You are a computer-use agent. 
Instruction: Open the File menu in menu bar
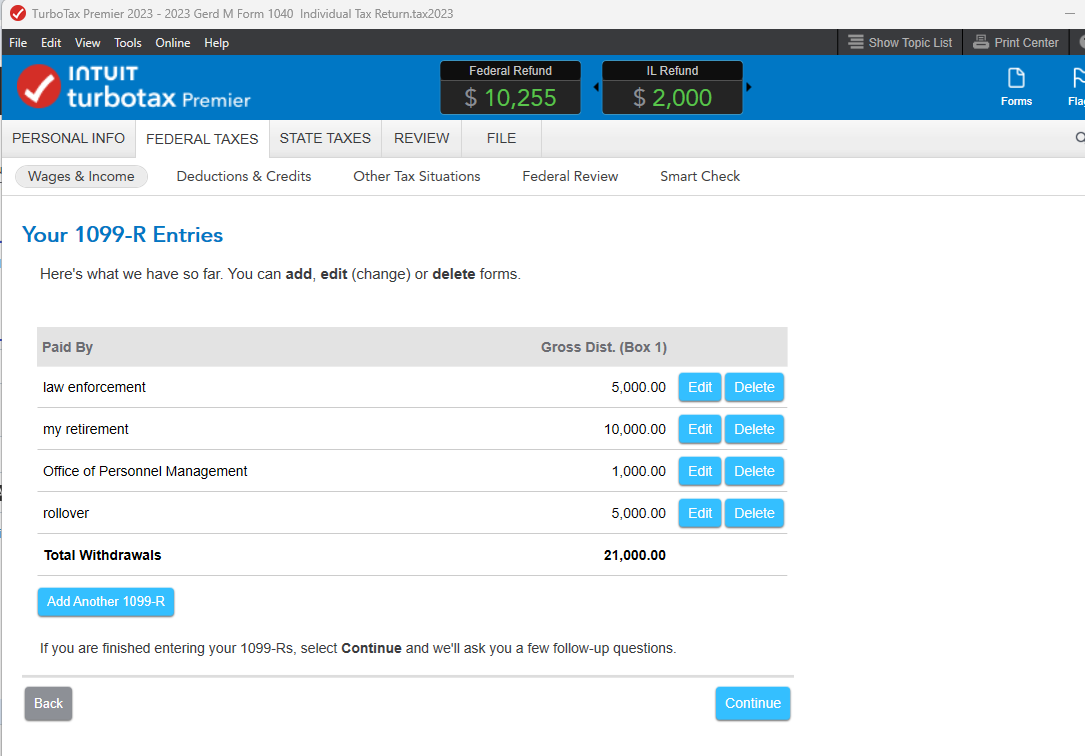[18, 43]
